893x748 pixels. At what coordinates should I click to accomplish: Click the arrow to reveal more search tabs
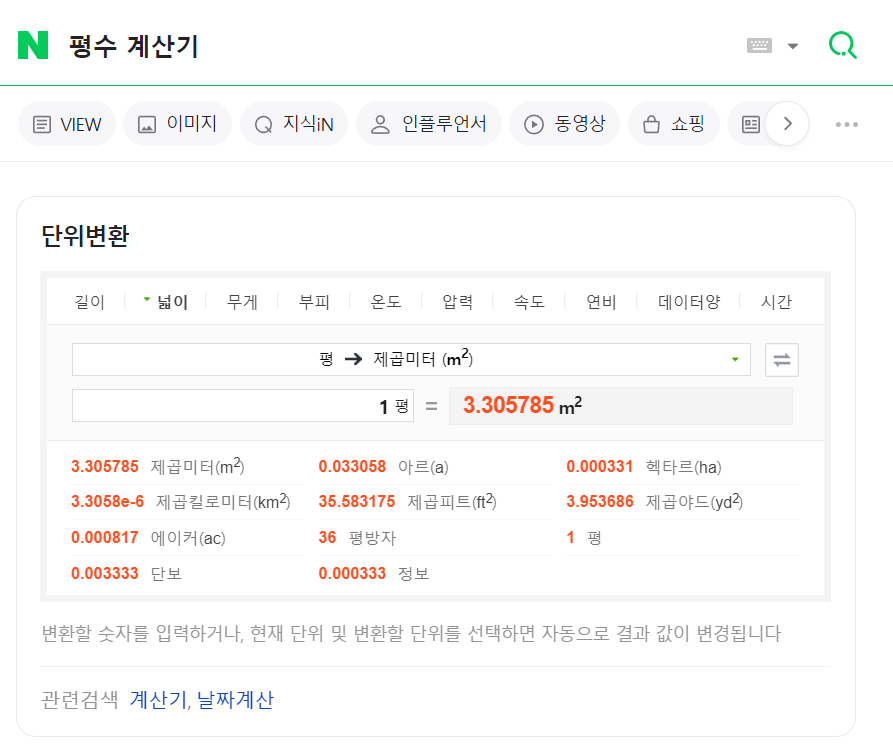[788, 123]
